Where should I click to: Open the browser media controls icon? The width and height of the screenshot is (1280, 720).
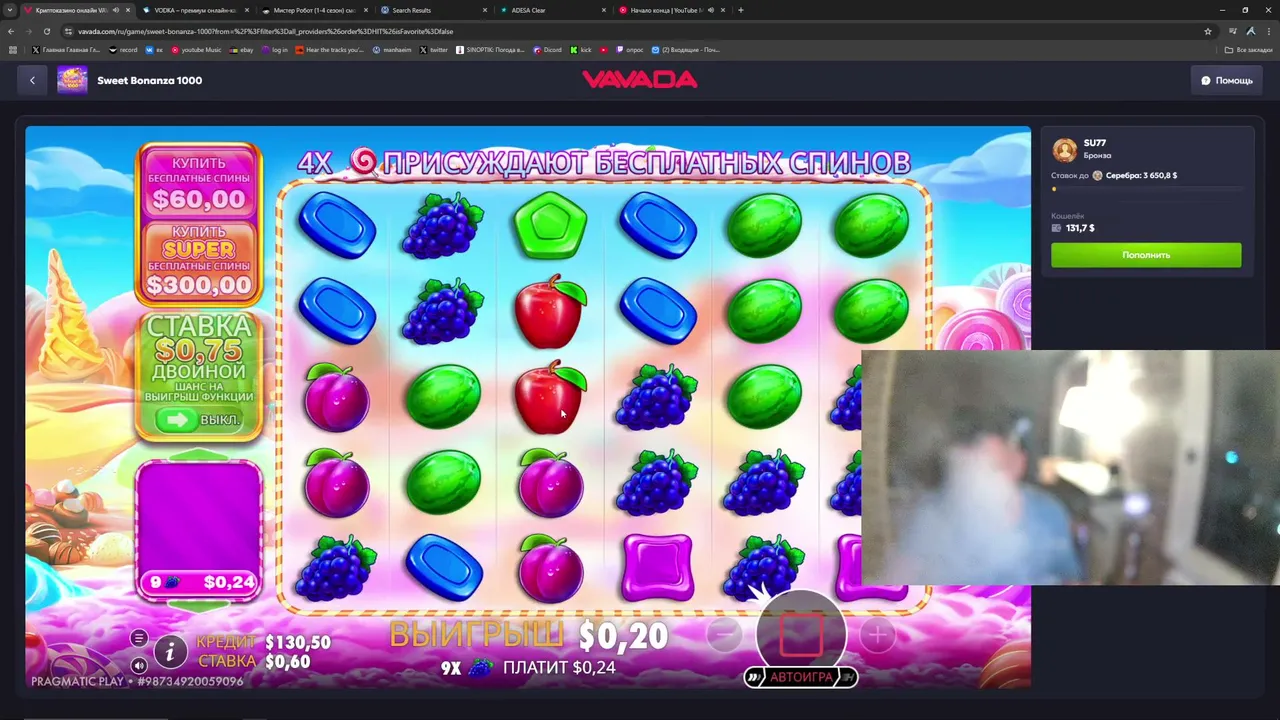1234,31
